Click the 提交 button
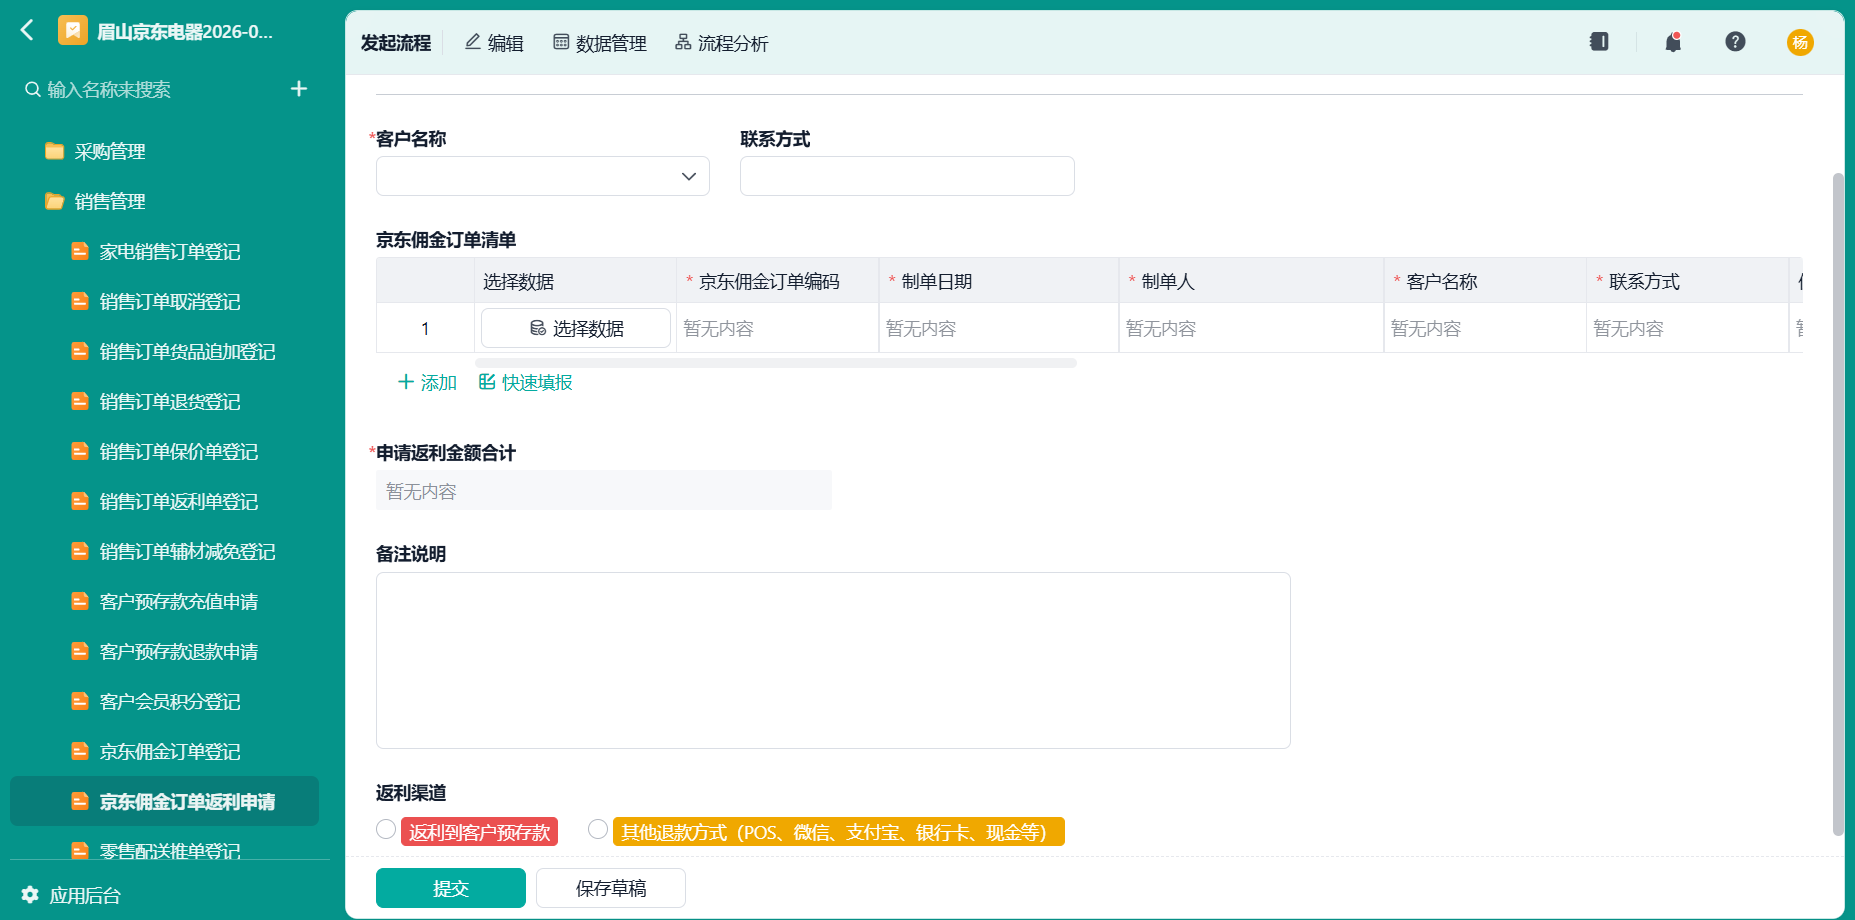 pos(451,888)
